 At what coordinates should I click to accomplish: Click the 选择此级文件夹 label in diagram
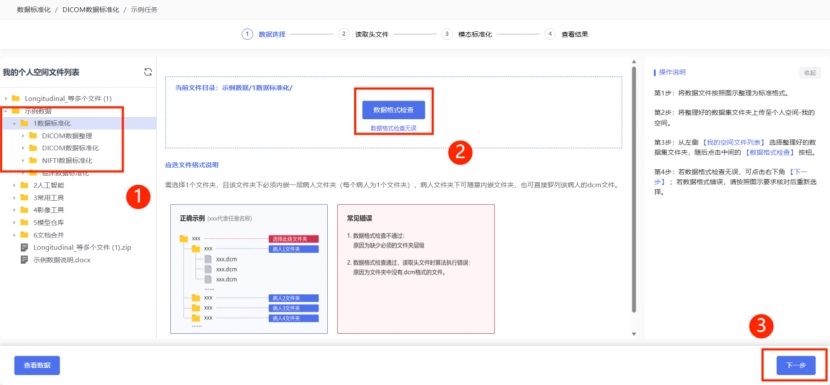(293, 239)
